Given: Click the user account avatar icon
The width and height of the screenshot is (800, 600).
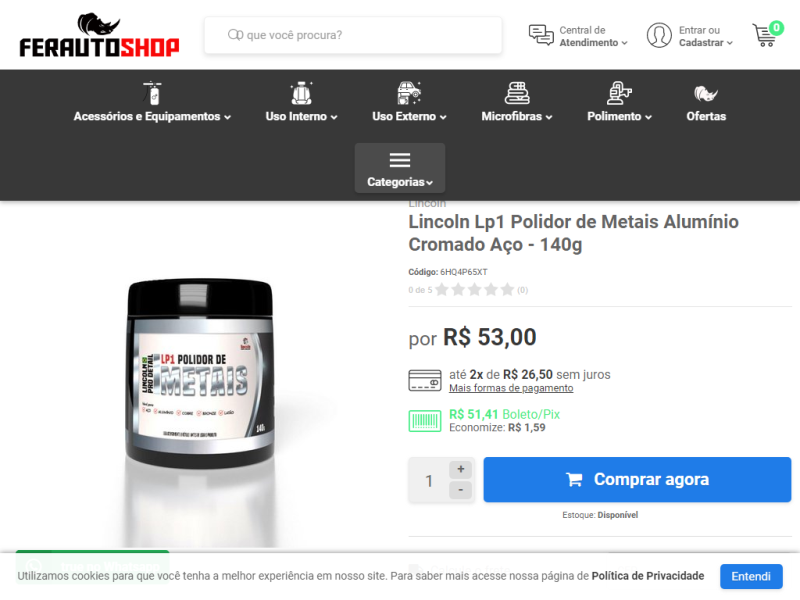Looking at the screenshot, I should point(659,35).
